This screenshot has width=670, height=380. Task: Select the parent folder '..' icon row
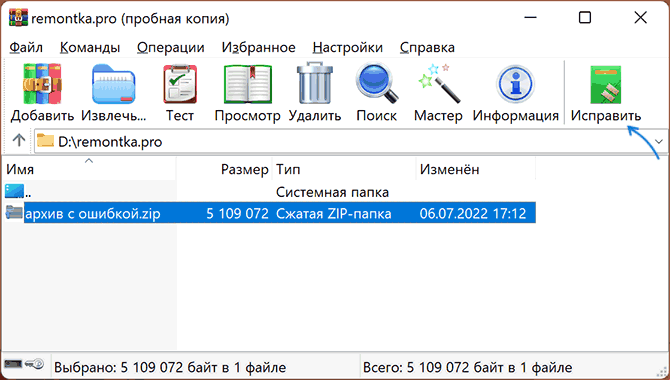coord(15,191)
